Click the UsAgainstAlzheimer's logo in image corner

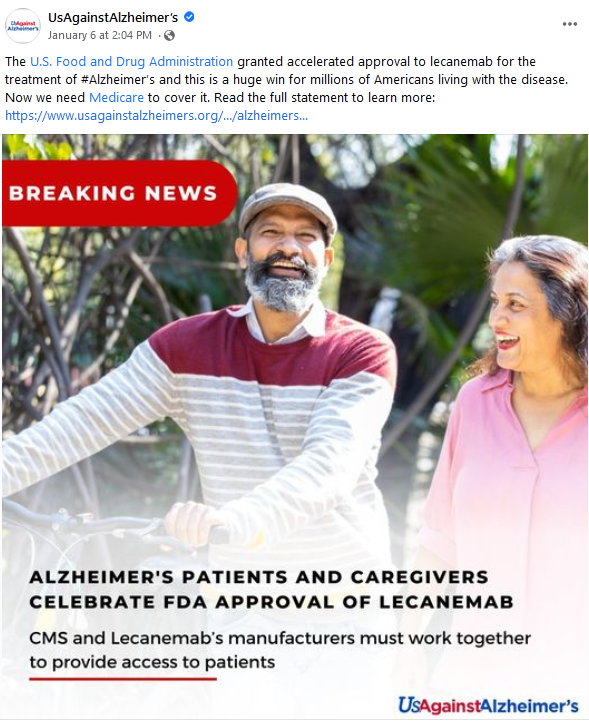click(488, 705)
